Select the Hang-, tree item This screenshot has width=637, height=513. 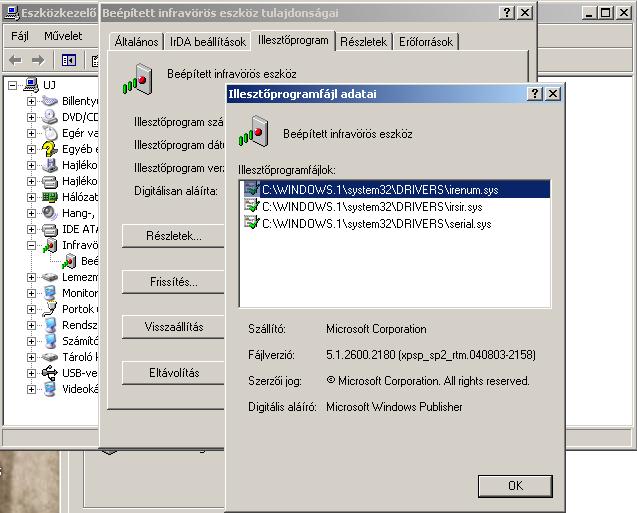(x=78, y=213)
